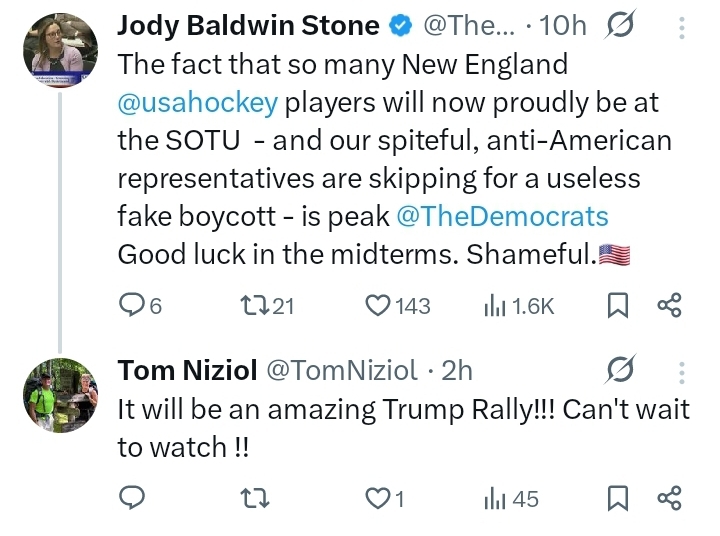The image size is (720, 536).
Task: Bookmark Jody Baldwin Stone's post
Action: (x=620, y=306)
